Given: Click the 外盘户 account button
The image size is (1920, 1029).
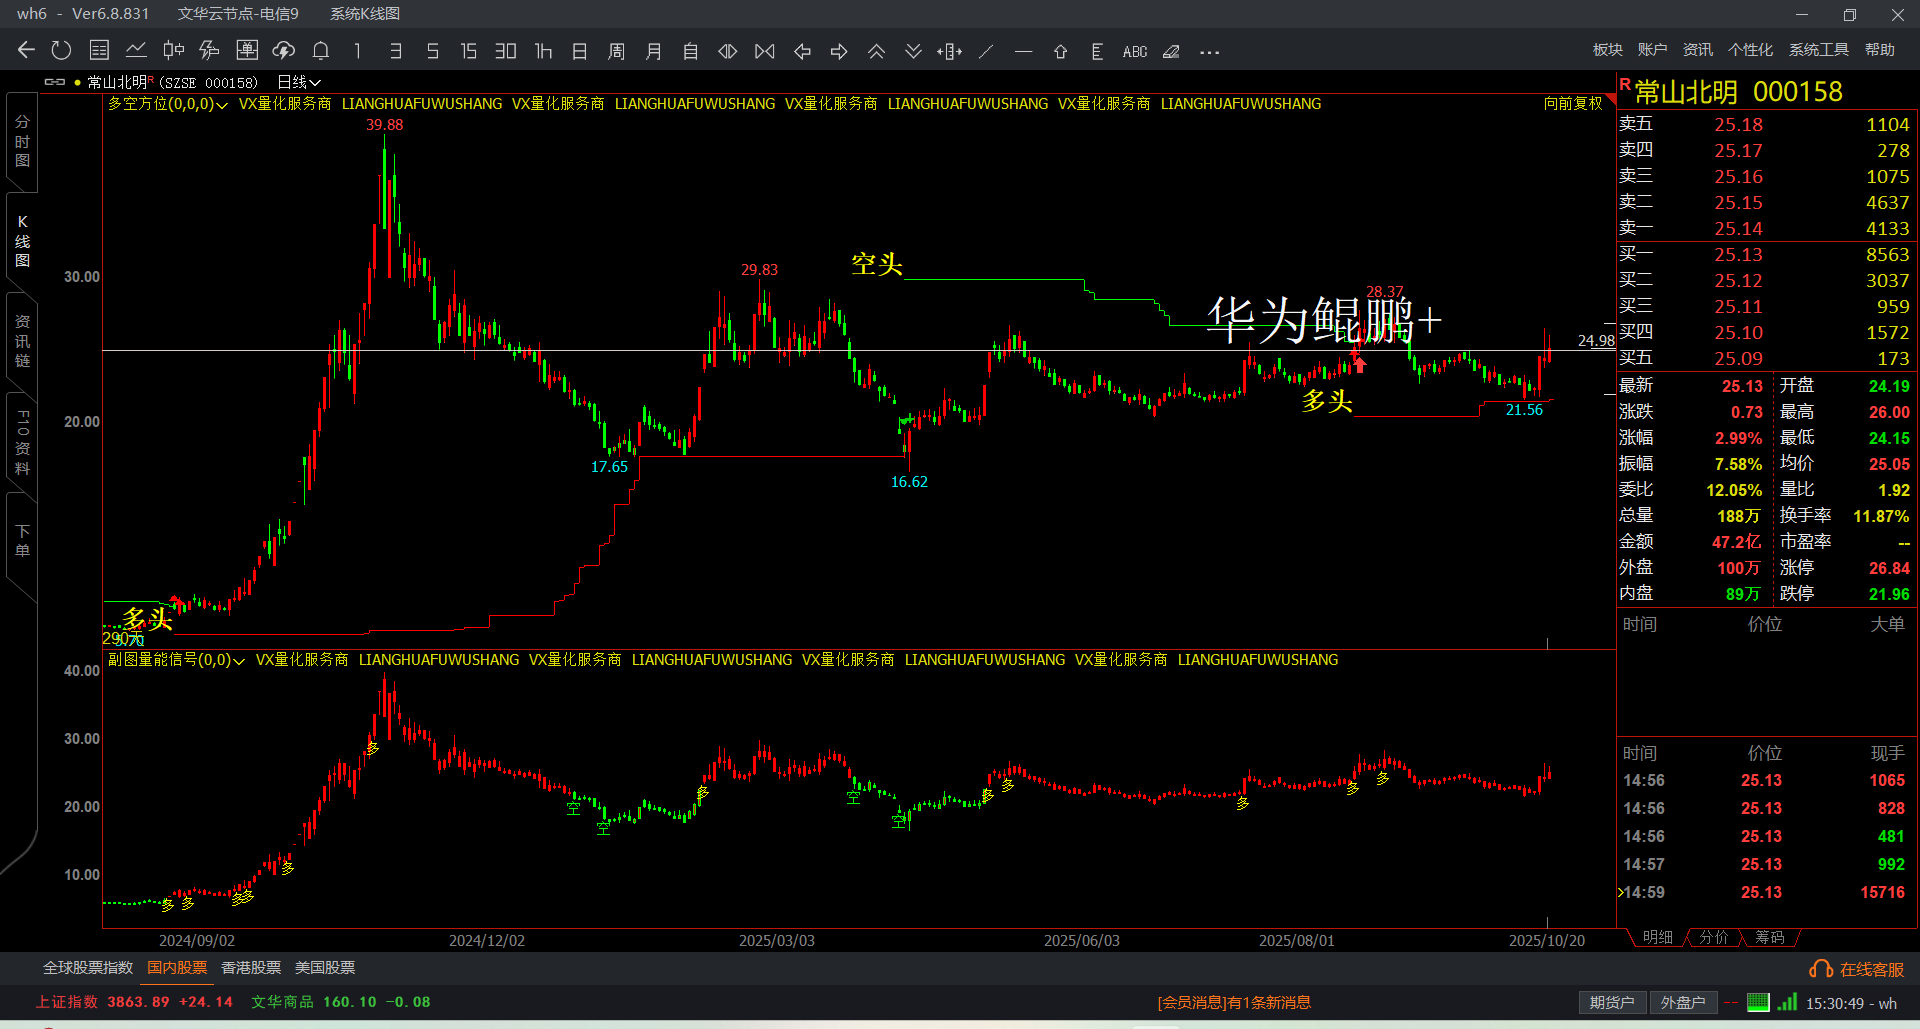Looking at the screenshot, I should 1683,1003.
